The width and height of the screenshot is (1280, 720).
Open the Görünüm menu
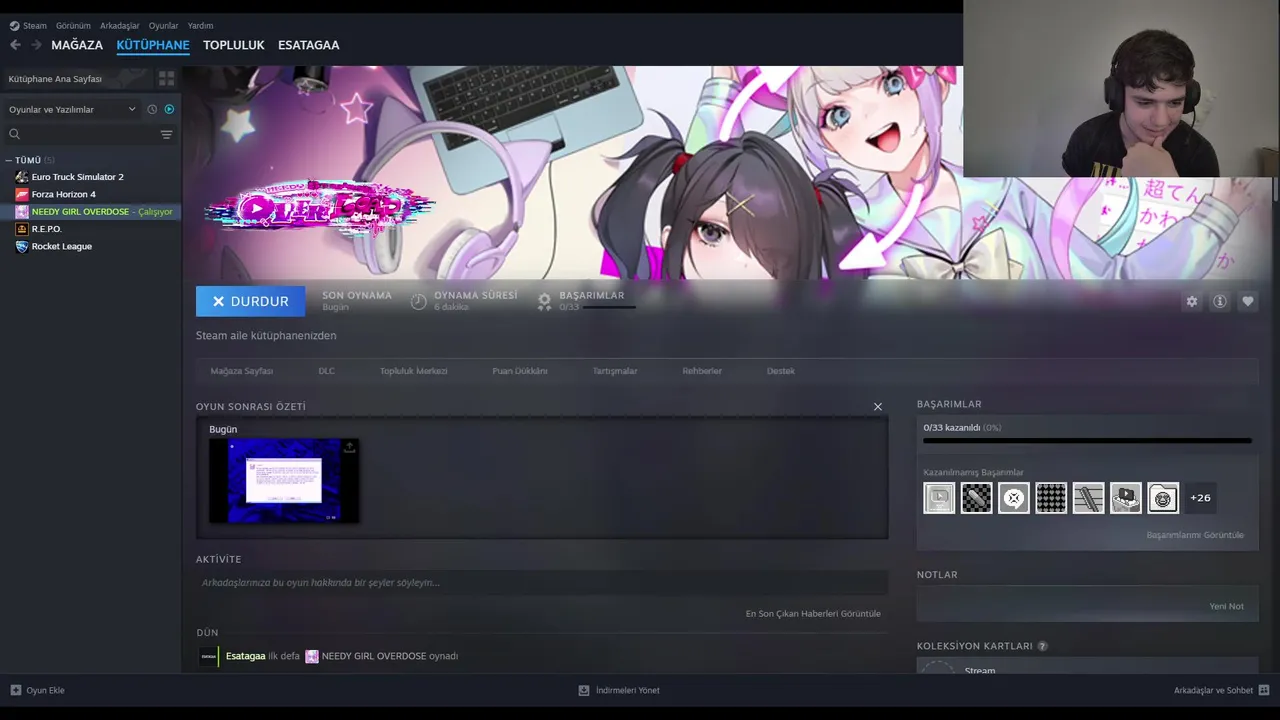(x=73, y=26)
